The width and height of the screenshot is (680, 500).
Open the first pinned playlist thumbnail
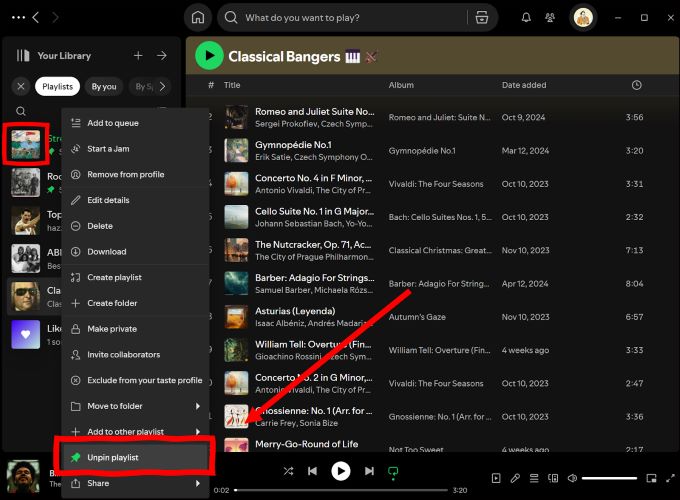[26, 144]
